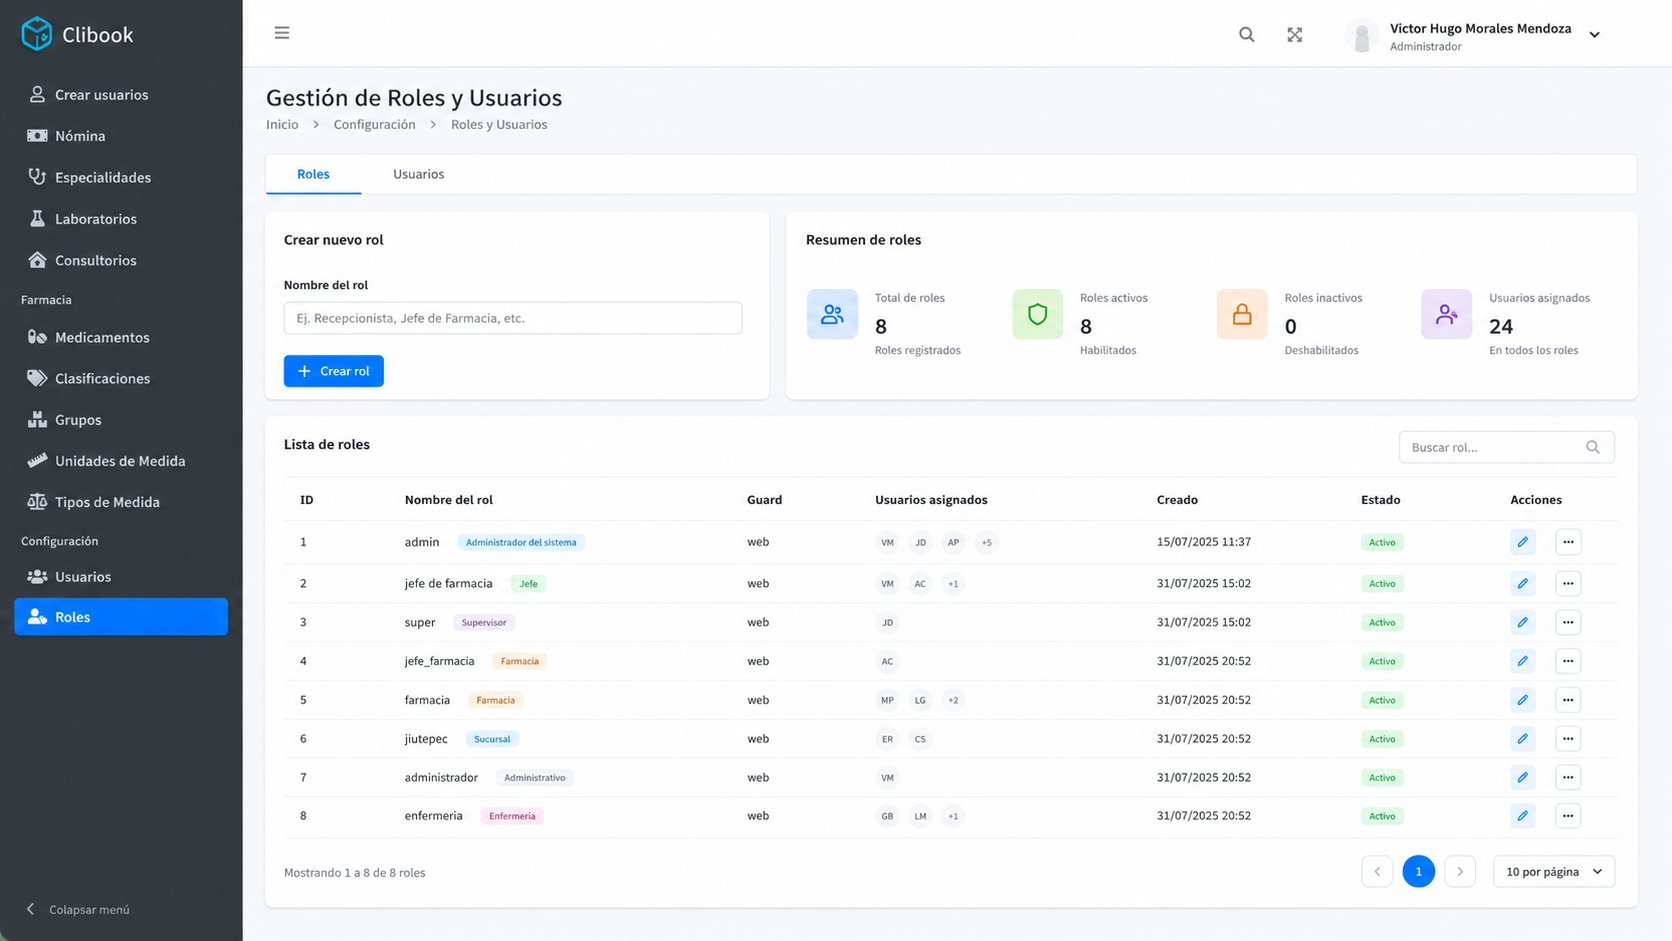
Task: Click the user avatar in header
Action: coord(1361,36)
